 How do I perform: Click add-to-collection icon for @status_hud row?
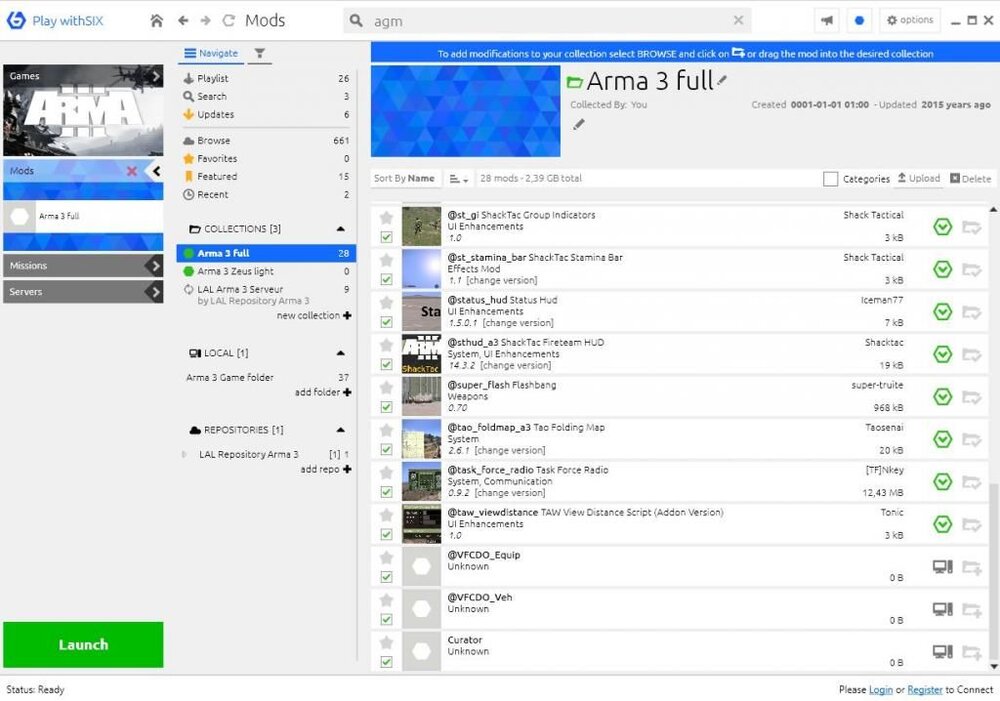[x=971, y=312]
